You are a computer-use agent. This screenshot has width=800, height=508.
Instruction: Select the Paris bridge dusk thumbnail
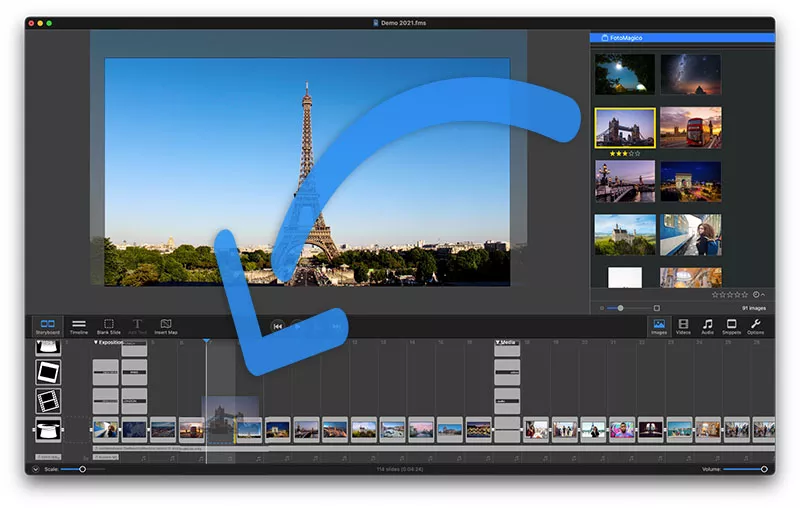[625, 182]
